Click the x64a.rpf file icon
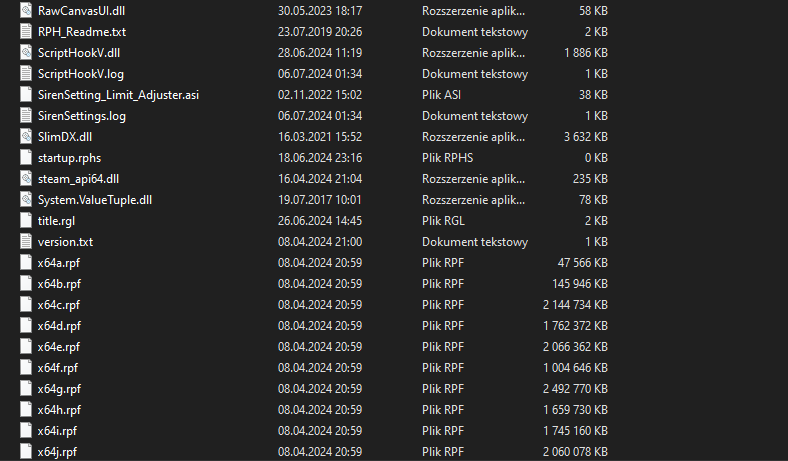Screen dimensions: 788x461 [x=26, y=262]
